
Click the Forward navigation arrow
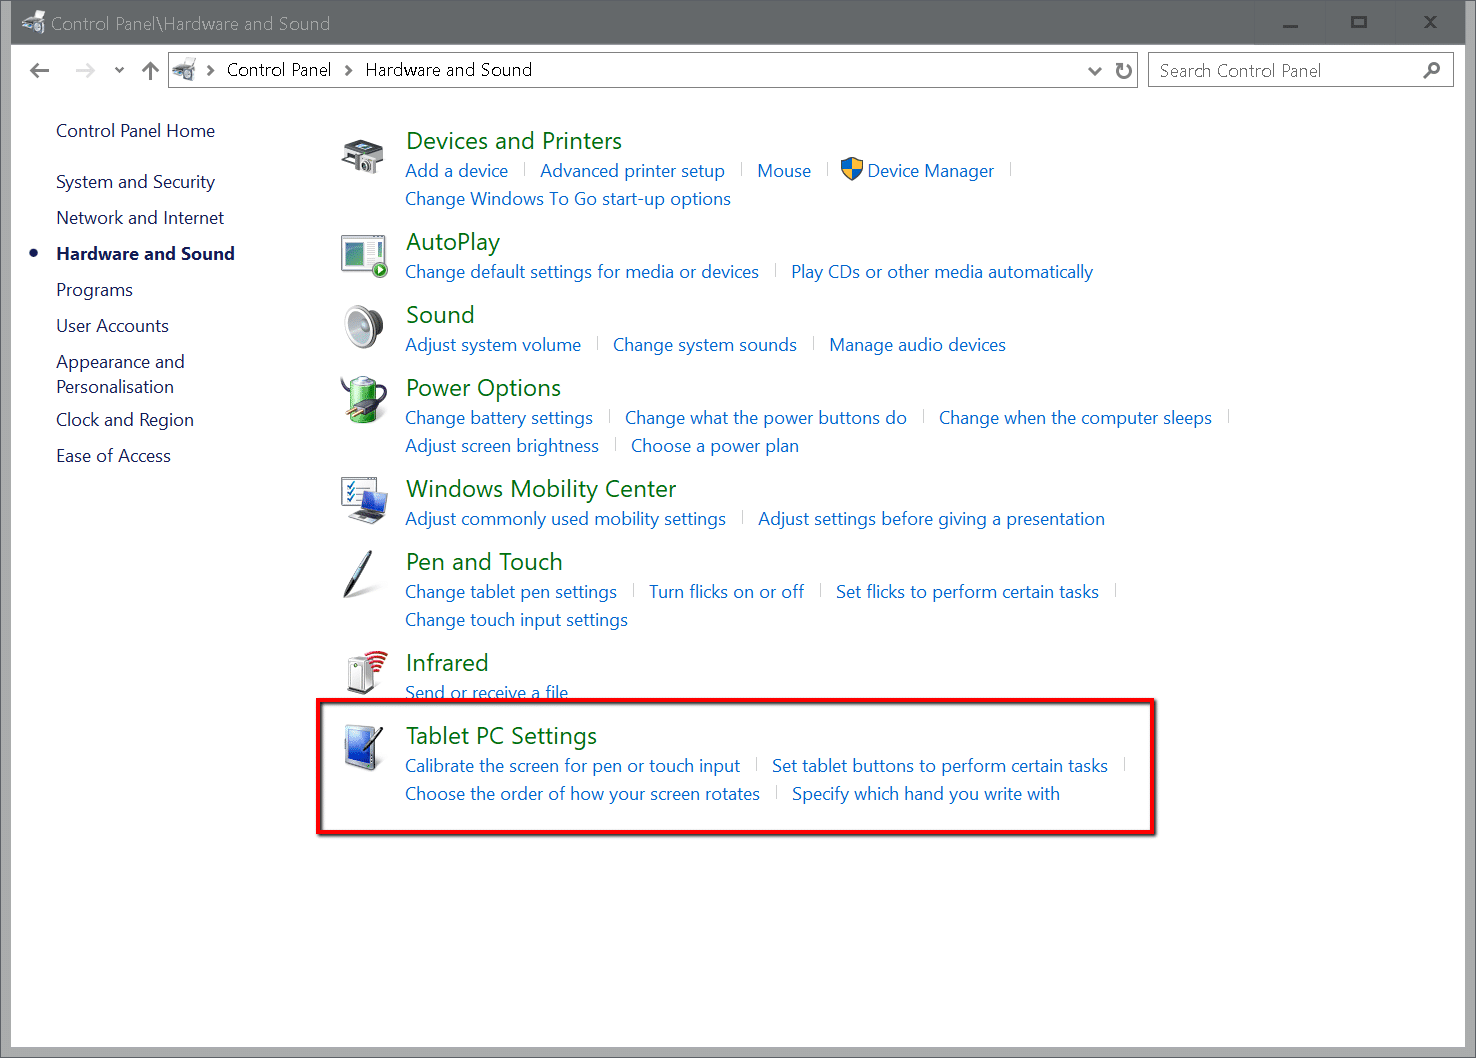(85, 70)
